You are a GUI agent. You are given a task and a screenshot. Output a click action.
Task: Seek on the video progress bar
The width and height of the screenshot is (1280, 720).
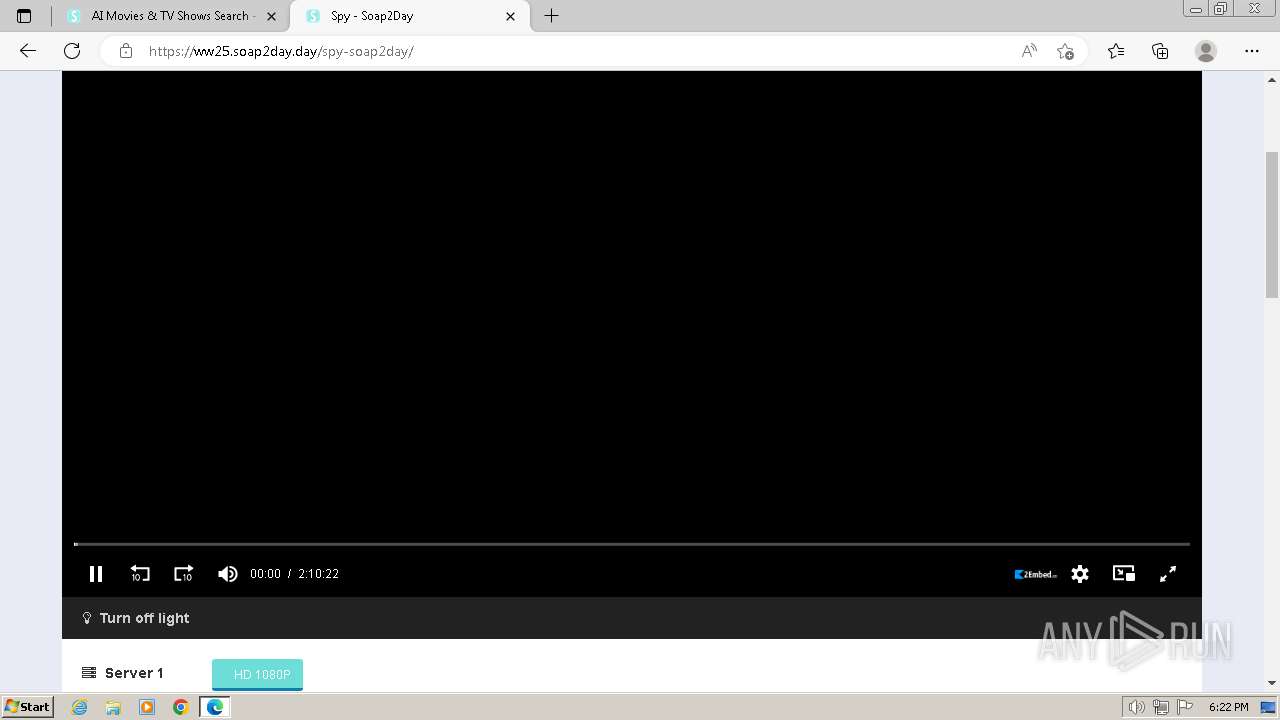(x=632, y=544)
